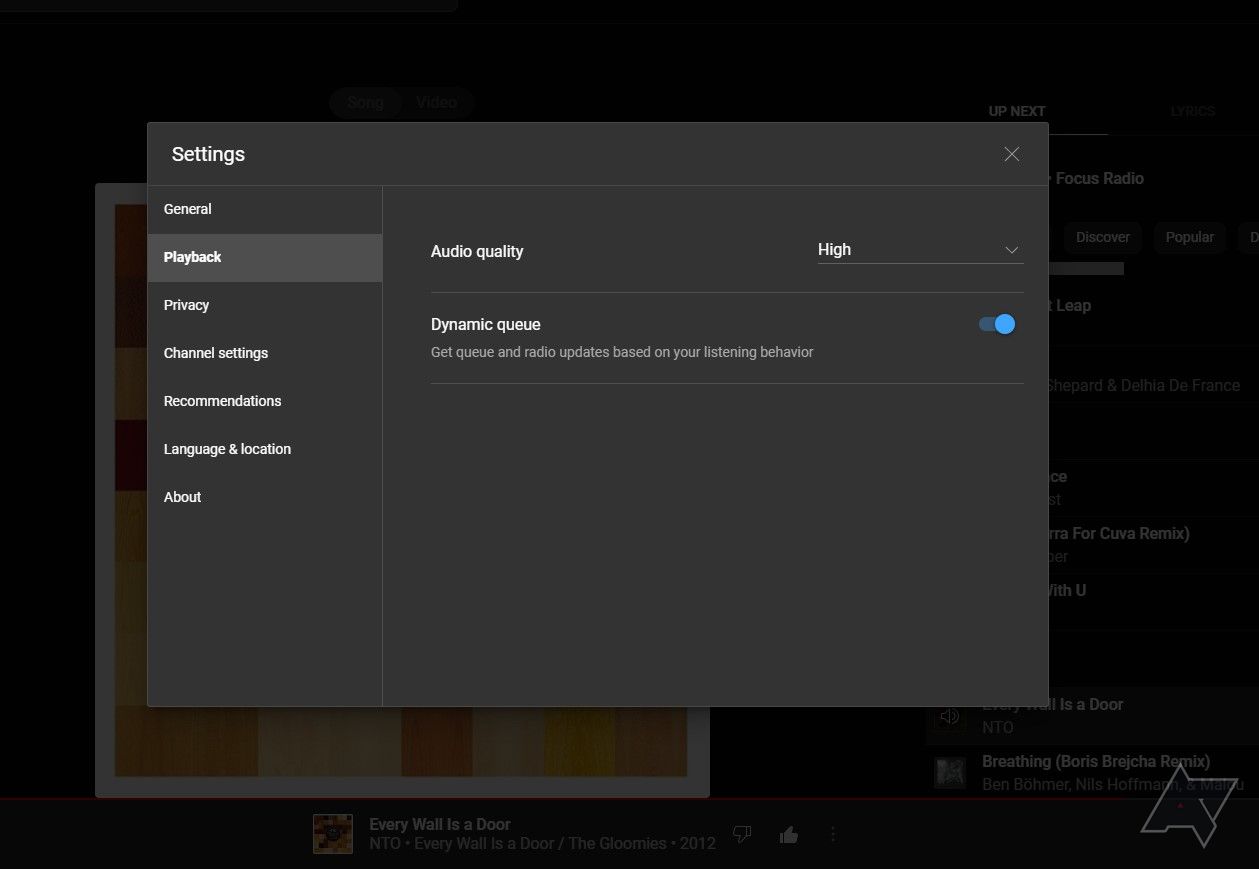
Task: Click the speaker icon beside Every Wall Is a Door
Action: coord(950,716)
